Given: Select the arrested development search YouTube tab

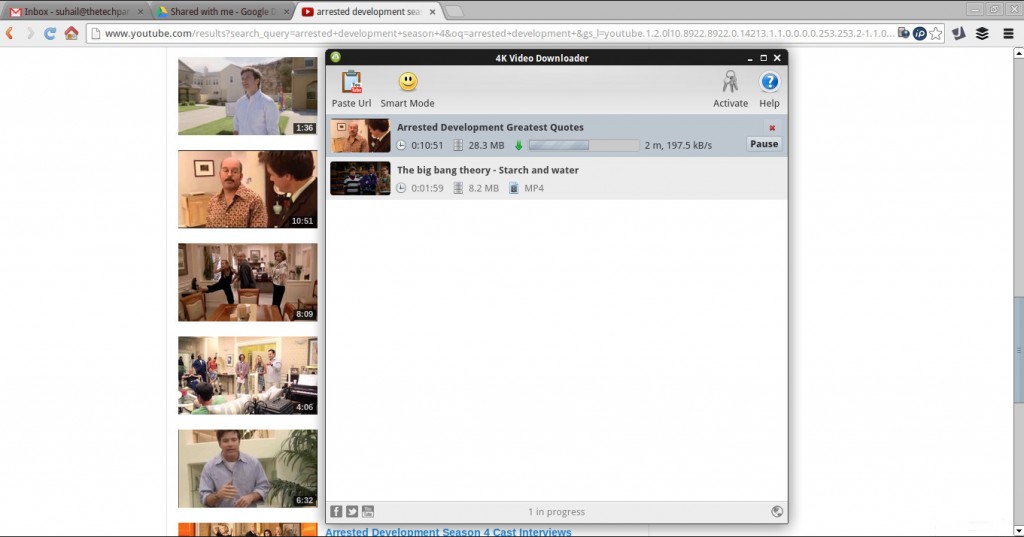Looking at the screenshot, I should pyautogui.click(x=368, y=12).
